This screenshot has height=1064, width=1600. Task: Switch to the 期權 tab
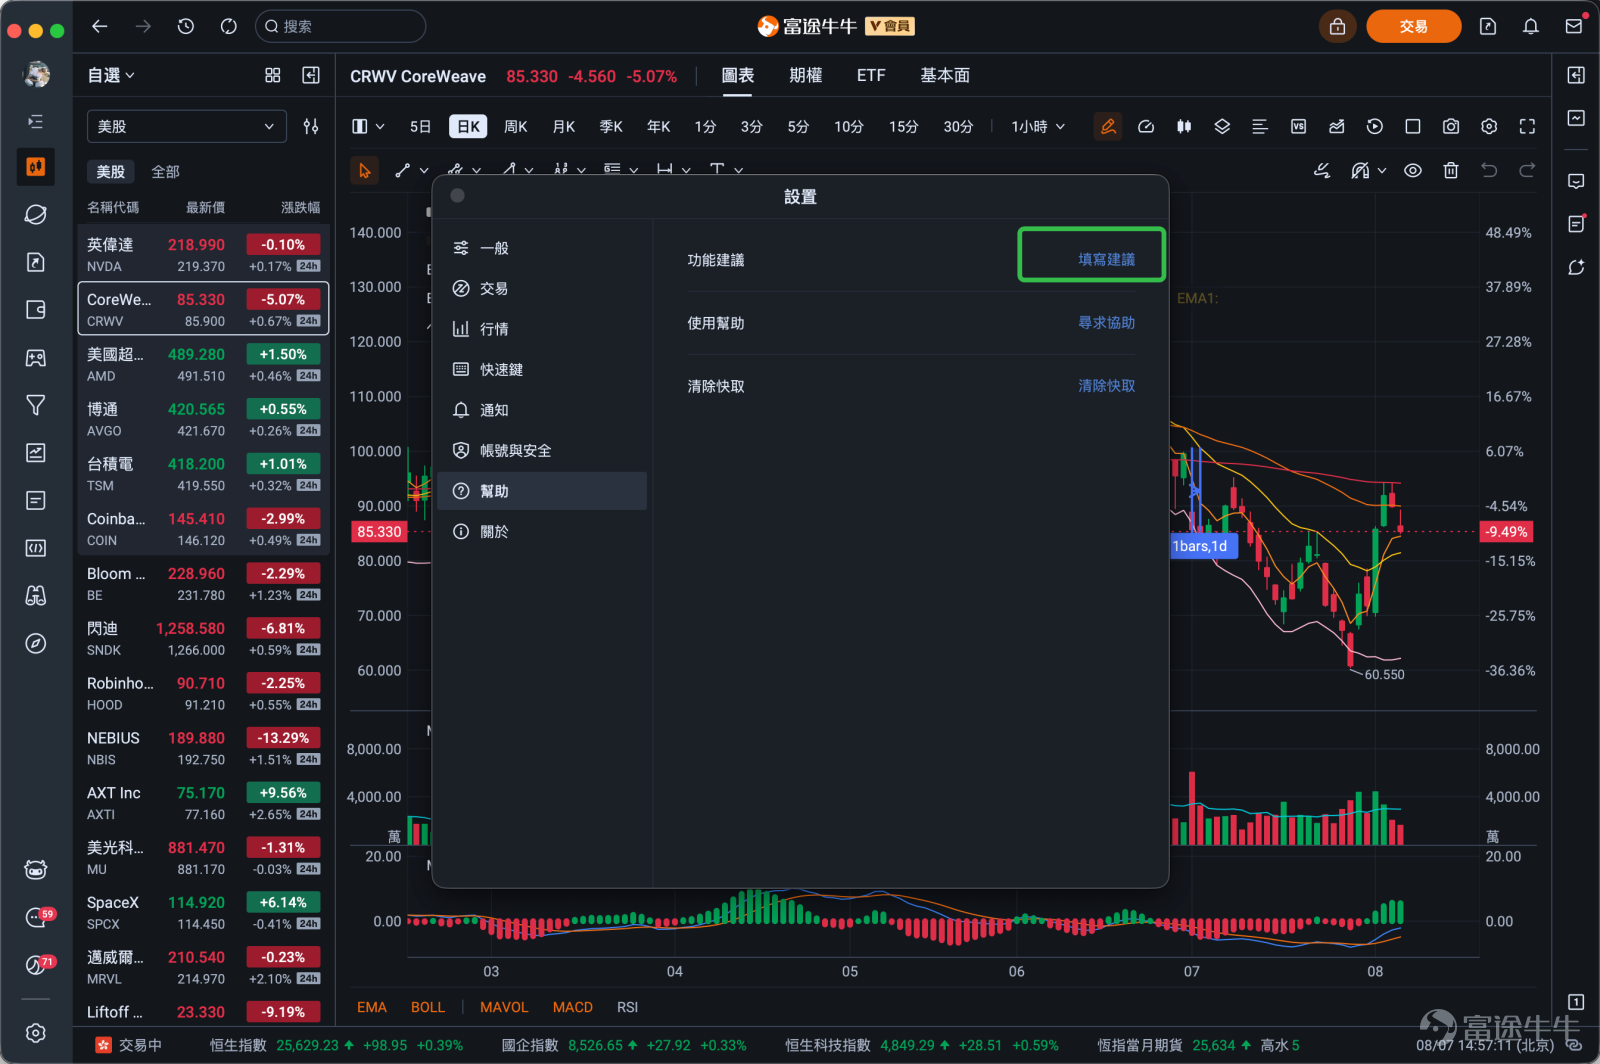pos(805,75)
